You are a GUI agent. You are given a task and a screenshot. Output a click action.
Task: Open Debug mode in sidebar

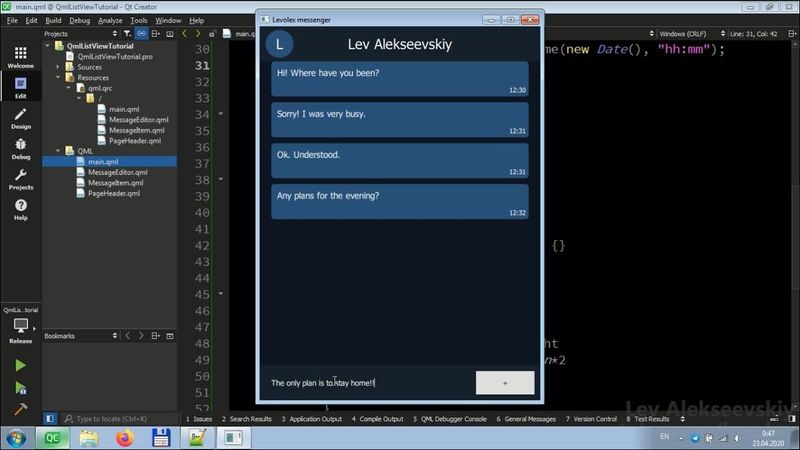point(20,148)
